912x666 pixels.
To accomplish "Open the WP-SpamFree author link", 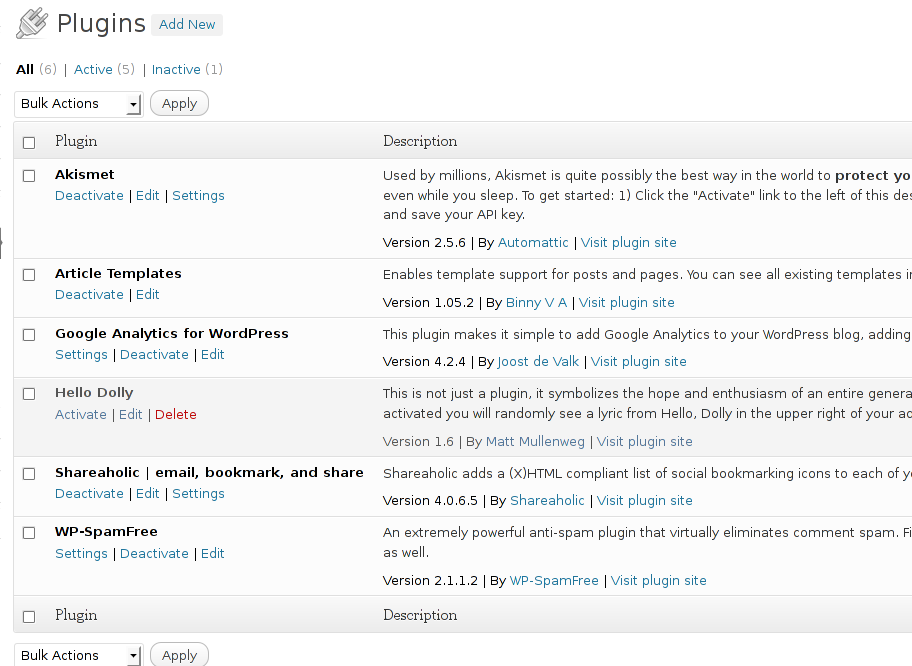I will click(554, 580).
